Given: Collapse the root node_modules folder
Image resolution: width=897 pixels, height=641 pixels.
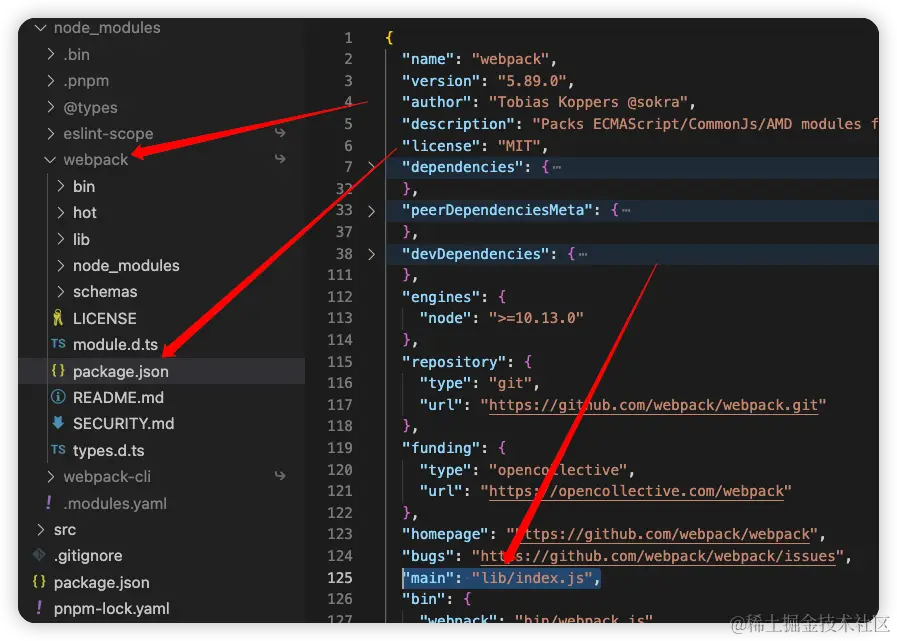Looking at the screenshot, I should pos(40,27).
